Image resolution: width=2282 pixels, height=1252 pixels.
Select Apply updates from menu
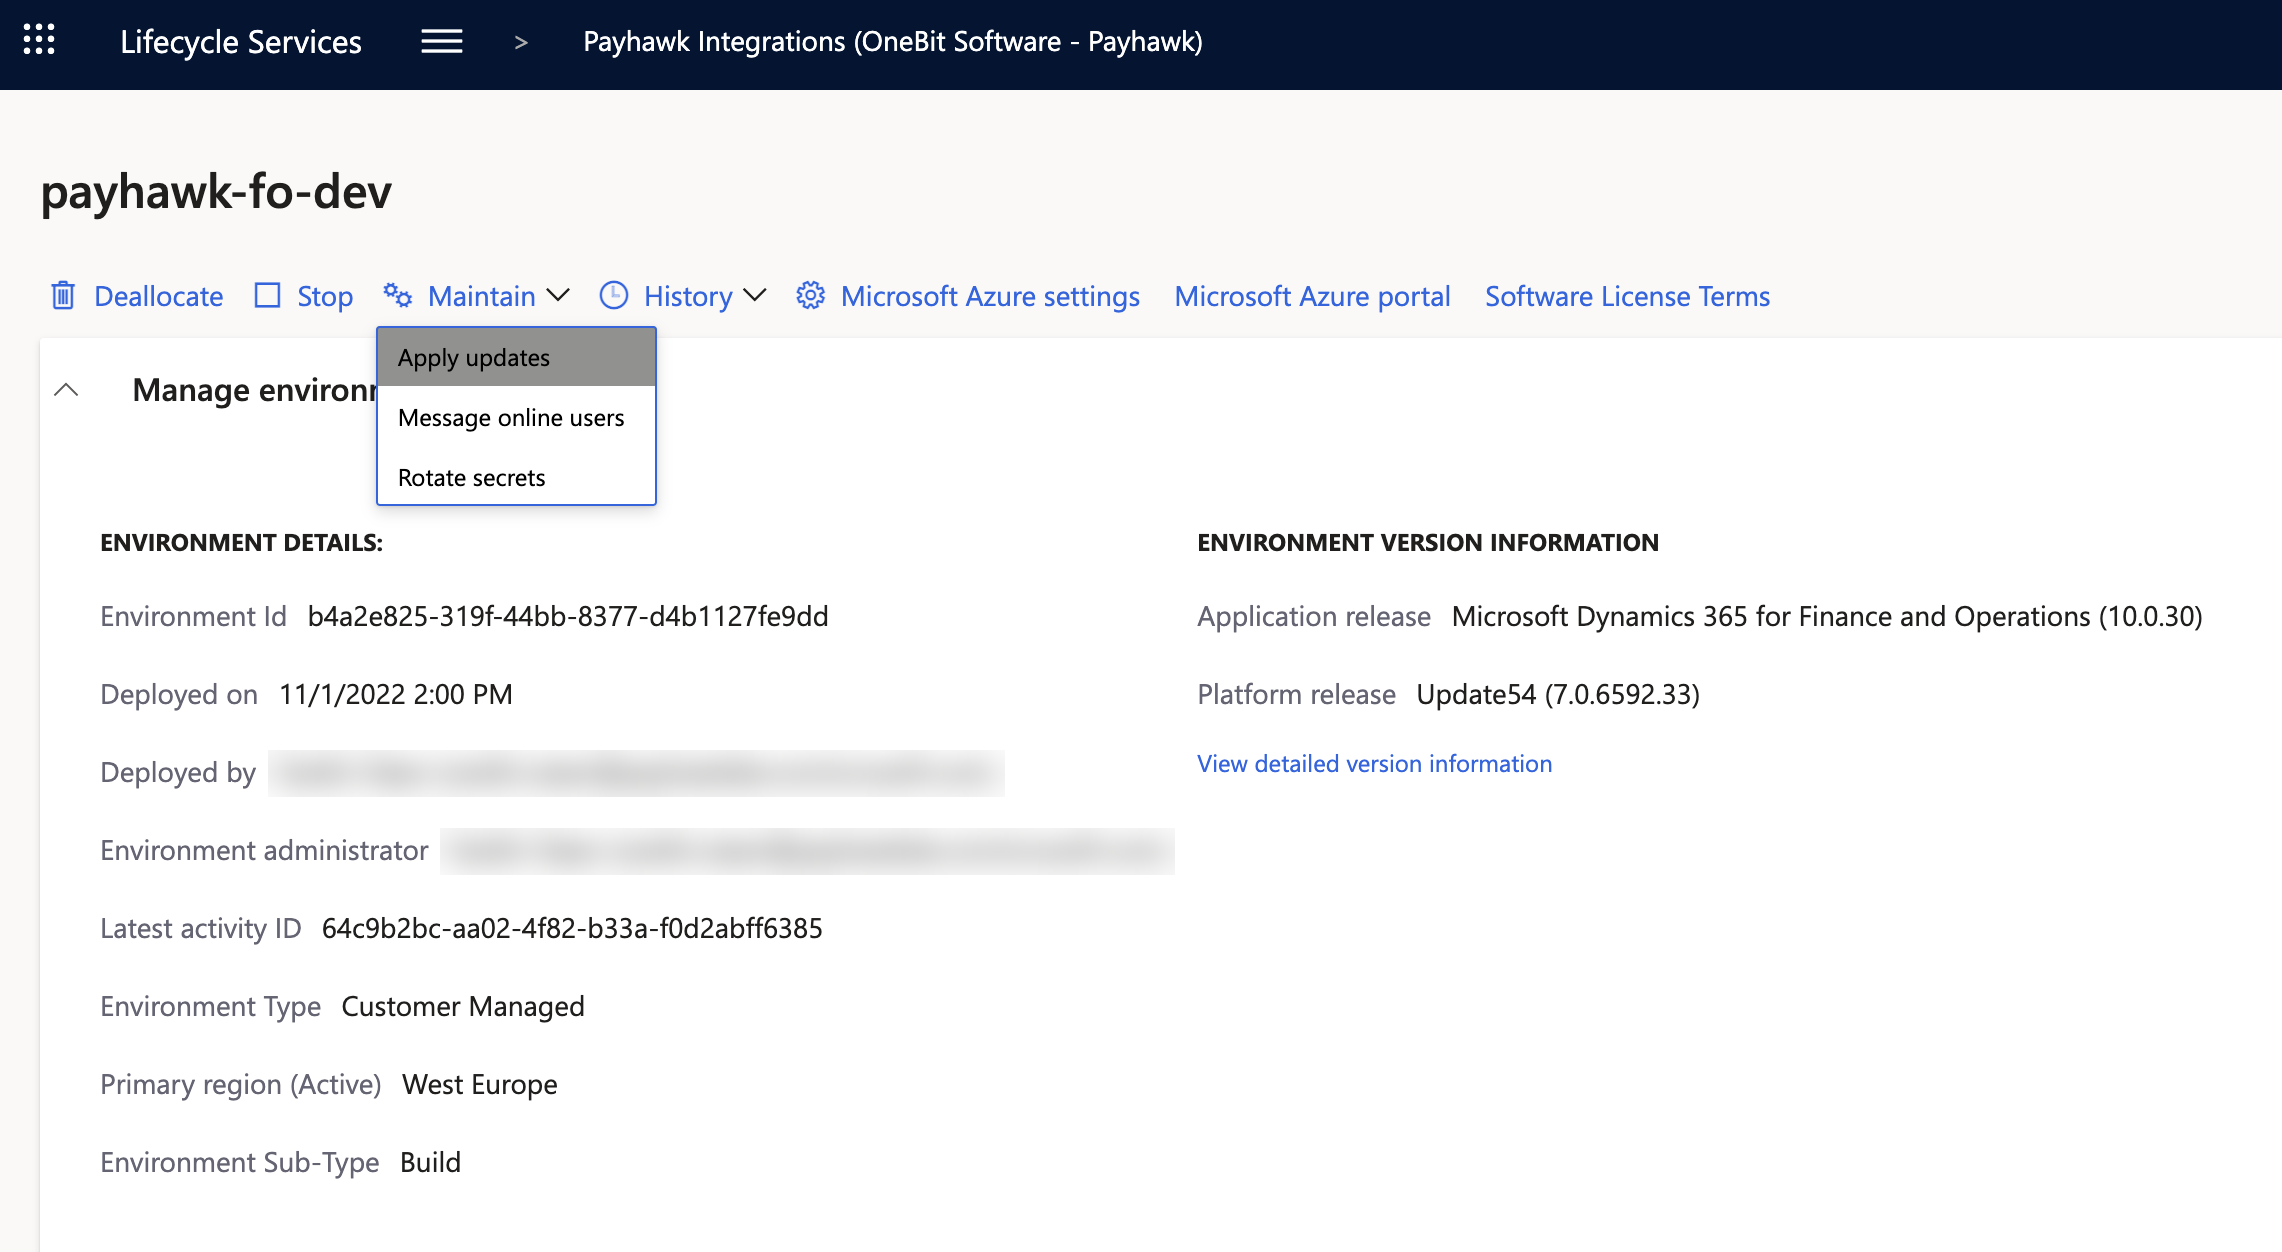516,358
